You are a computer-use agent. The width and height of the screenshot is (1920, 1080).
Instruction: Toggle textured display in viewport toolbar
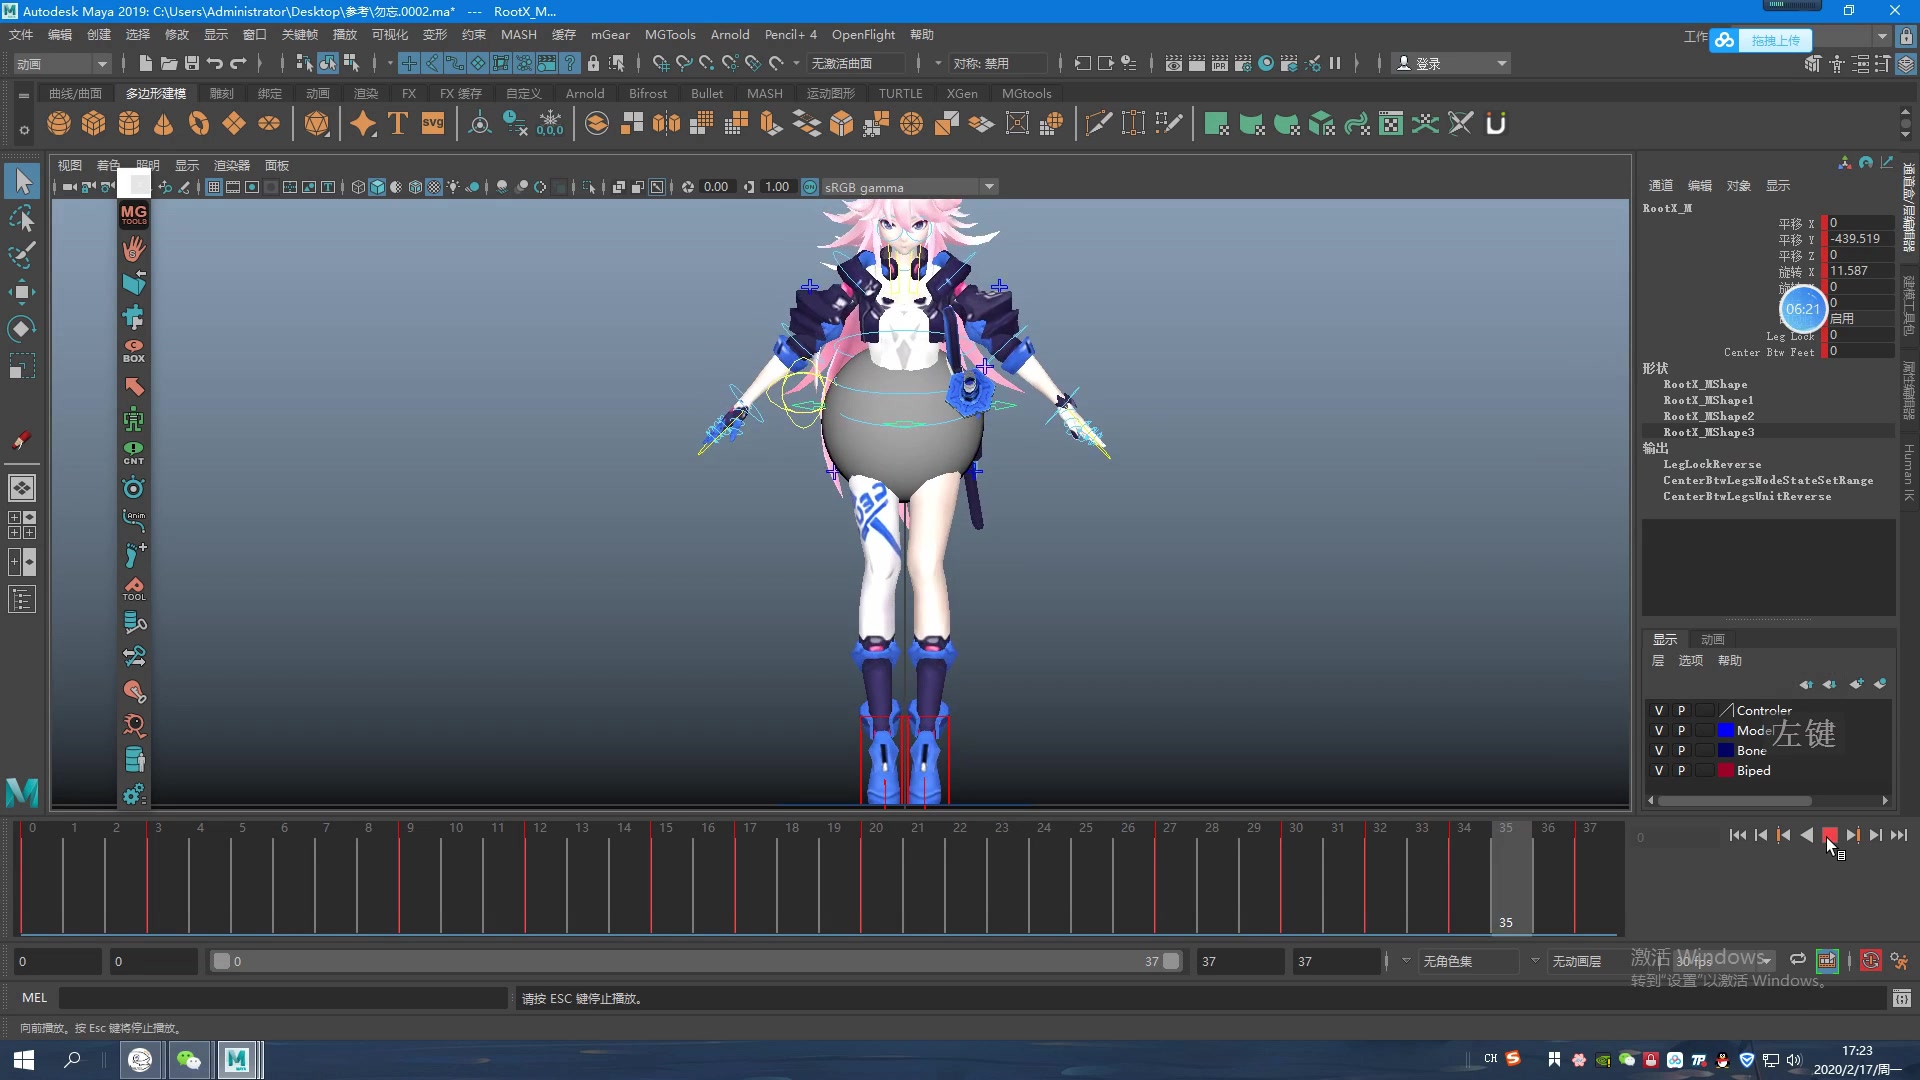pos(434,187)
